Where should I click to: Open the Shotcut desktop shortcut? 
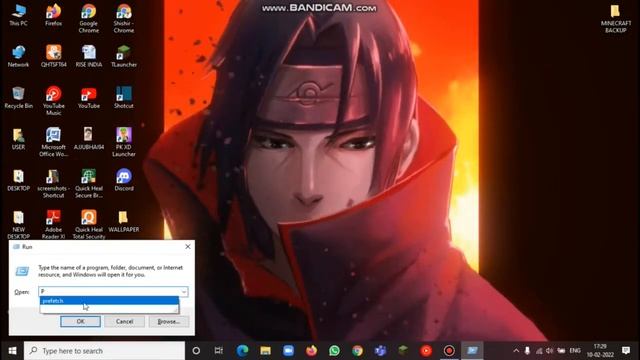tap(124, 98)
